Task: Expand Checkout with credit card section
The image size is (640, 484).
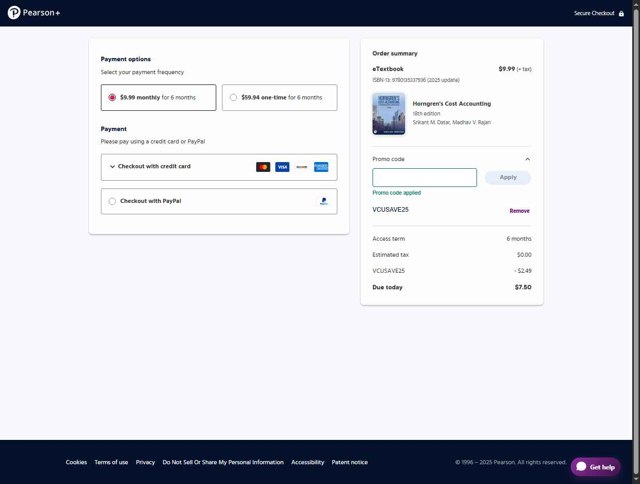Action: (219, 167)
